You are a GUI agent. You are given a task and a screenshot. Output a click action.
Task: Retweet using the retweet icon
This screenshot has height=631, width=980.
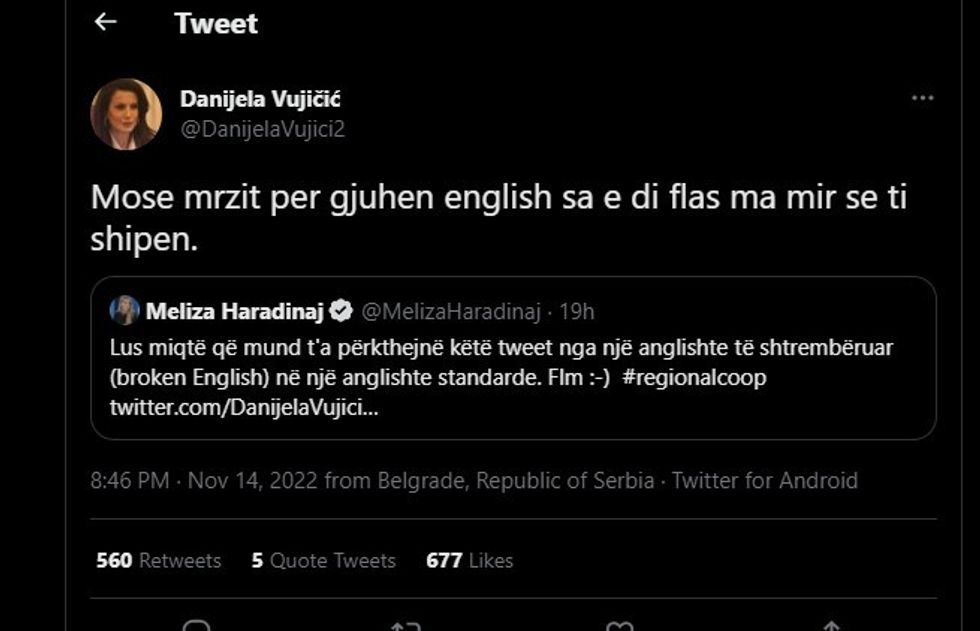pyautogui.click(x=405, y=626)
